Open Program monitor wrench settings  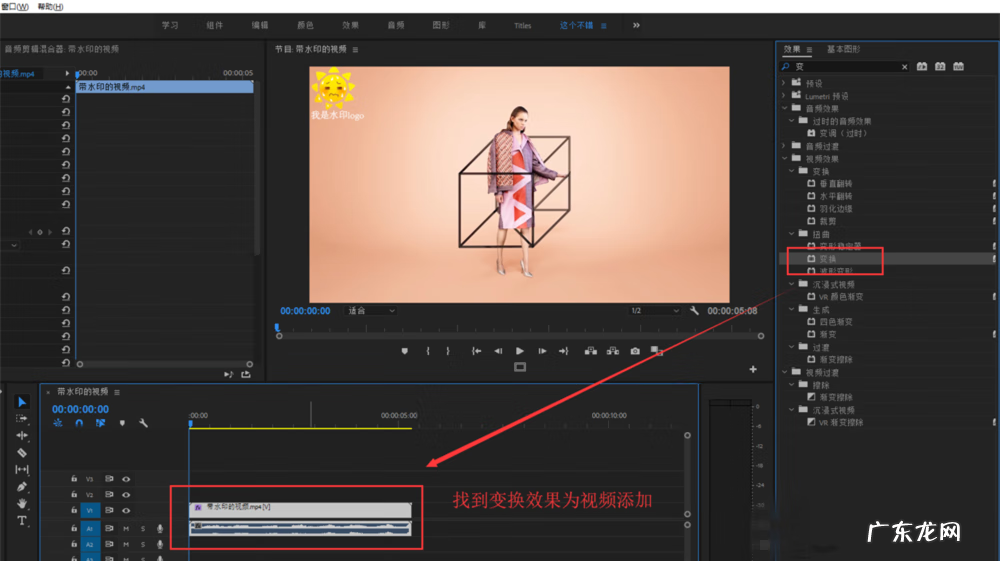tap(694, 311)
